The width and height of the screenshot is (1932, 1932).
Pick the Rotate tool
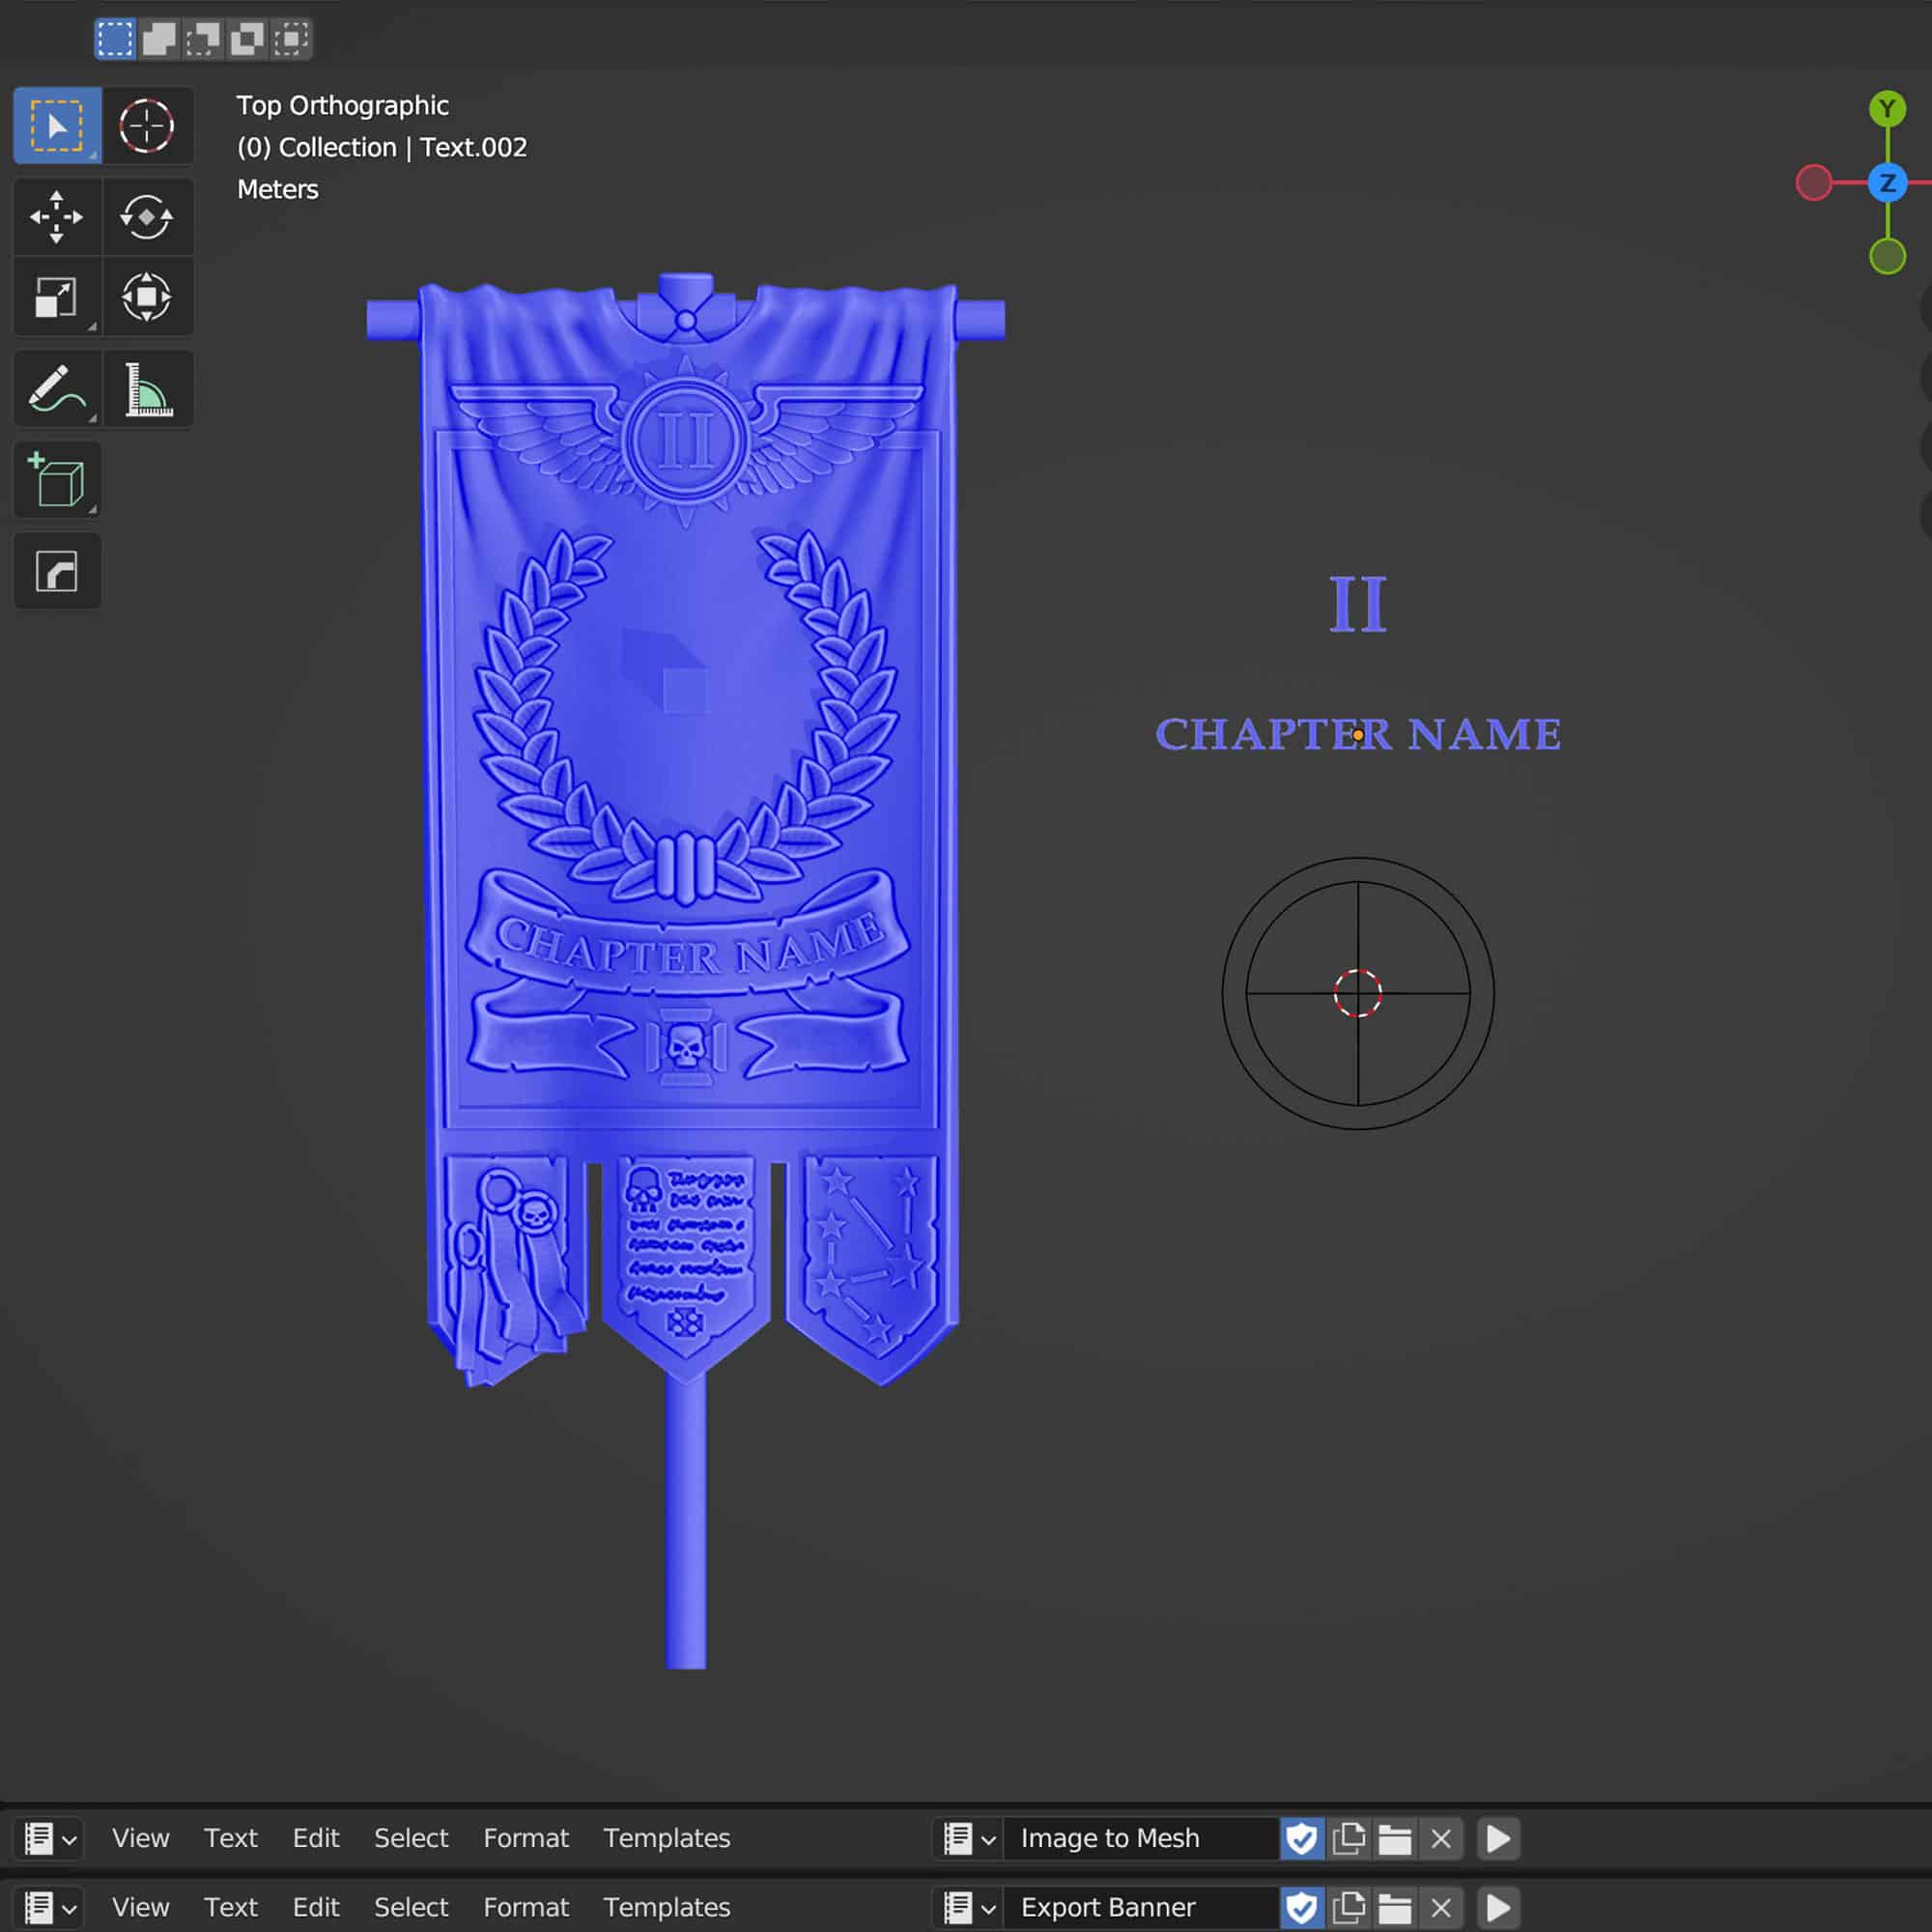click(x=147, y=216)
